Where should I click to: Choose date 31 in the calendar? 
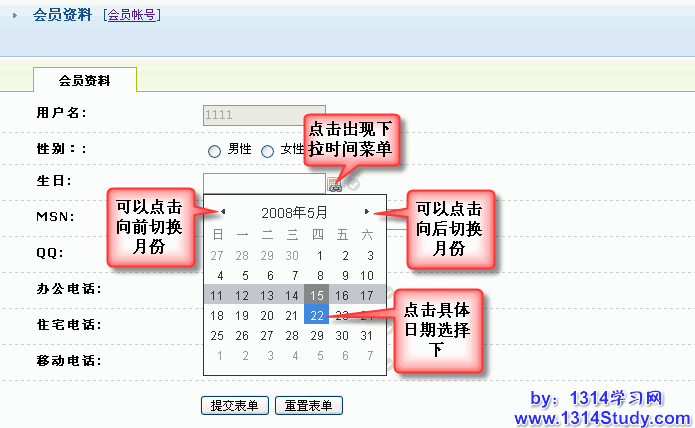tap(367, 335)
